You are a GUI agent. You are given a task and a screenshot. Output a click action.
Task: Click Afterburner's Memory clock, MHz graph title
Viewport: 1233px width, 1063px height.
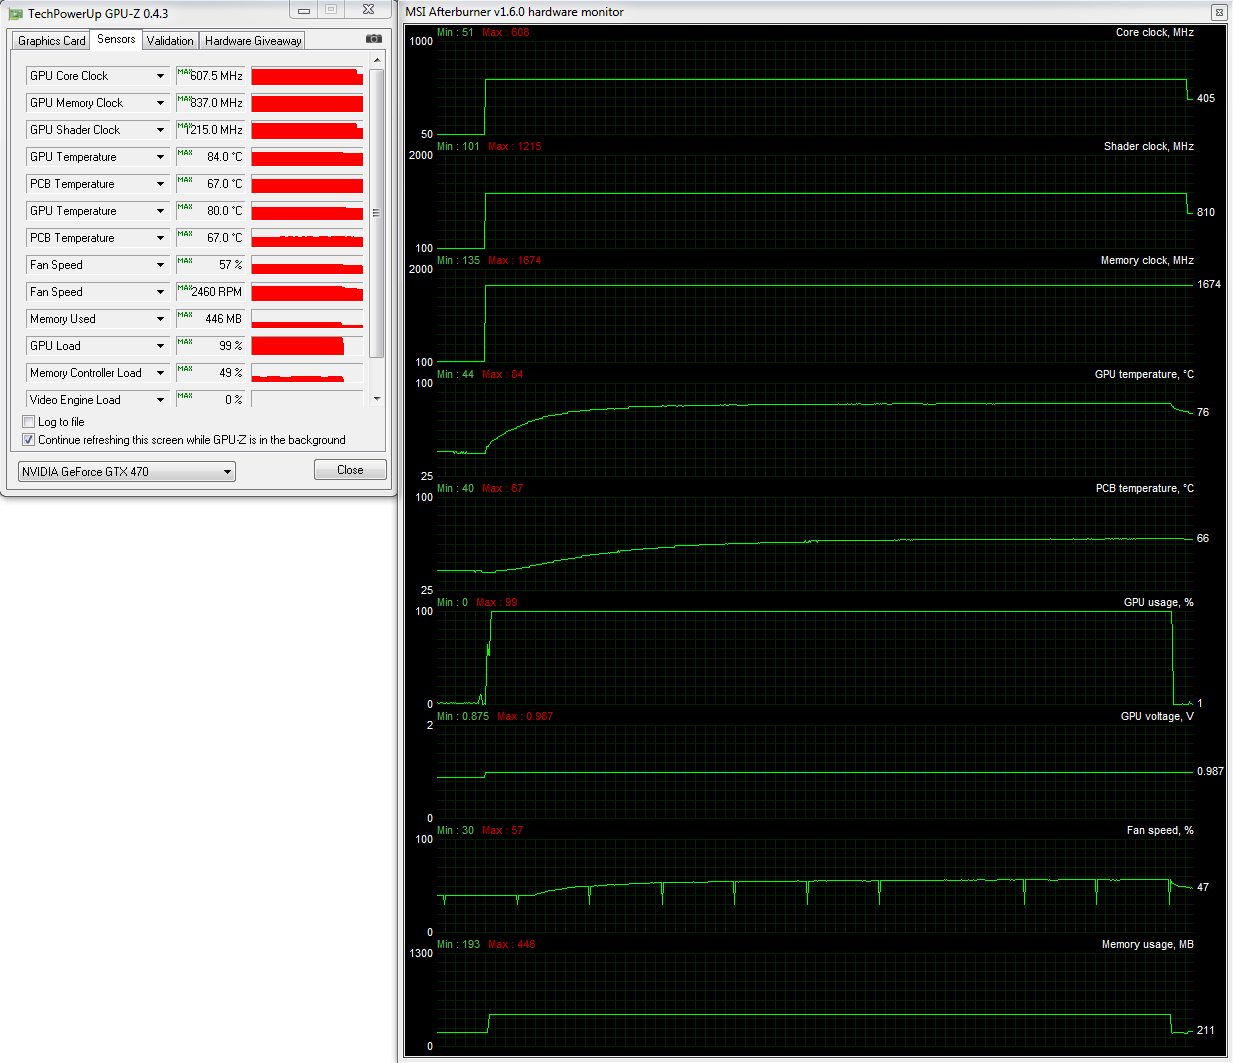(1147, 261)
